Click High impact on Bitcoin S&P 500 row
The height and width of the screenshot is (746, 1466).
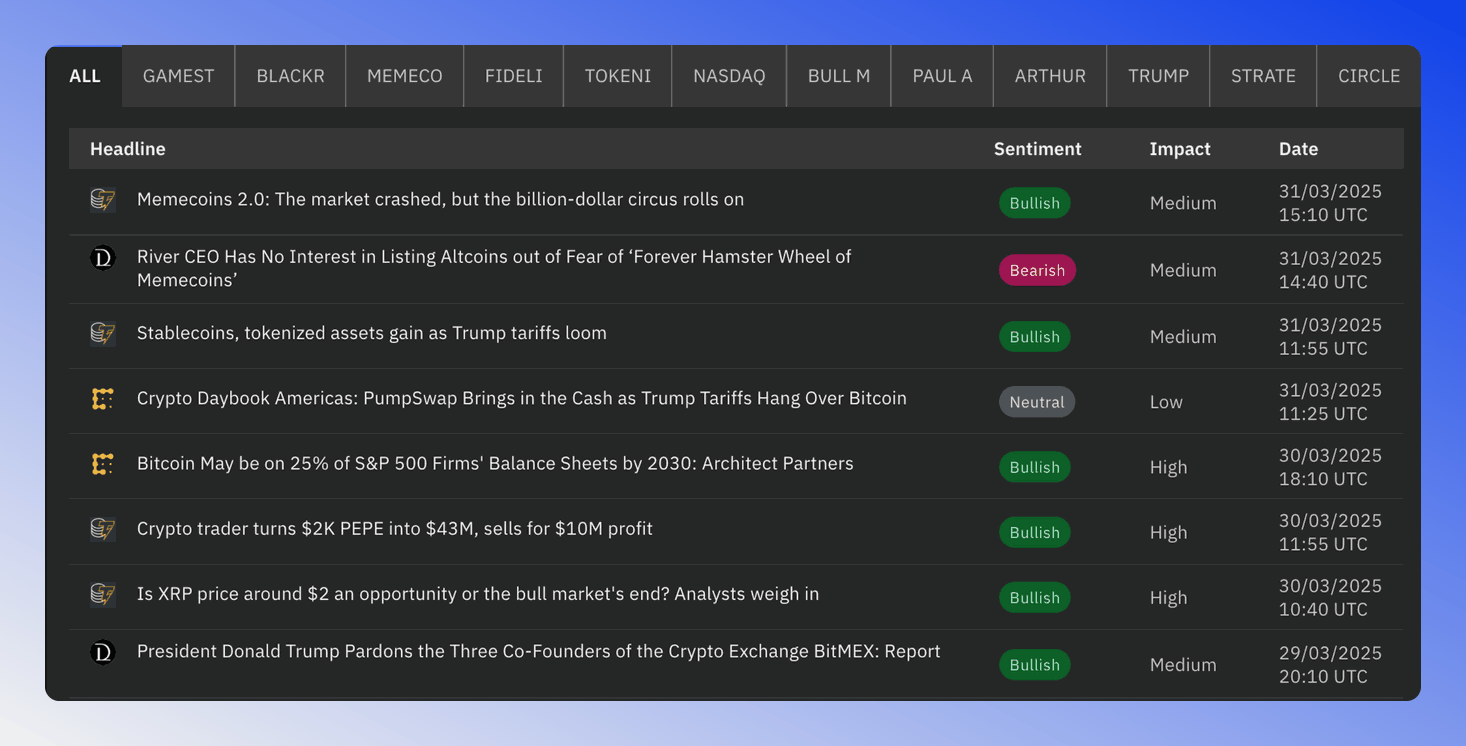(x=1168, y=467)
